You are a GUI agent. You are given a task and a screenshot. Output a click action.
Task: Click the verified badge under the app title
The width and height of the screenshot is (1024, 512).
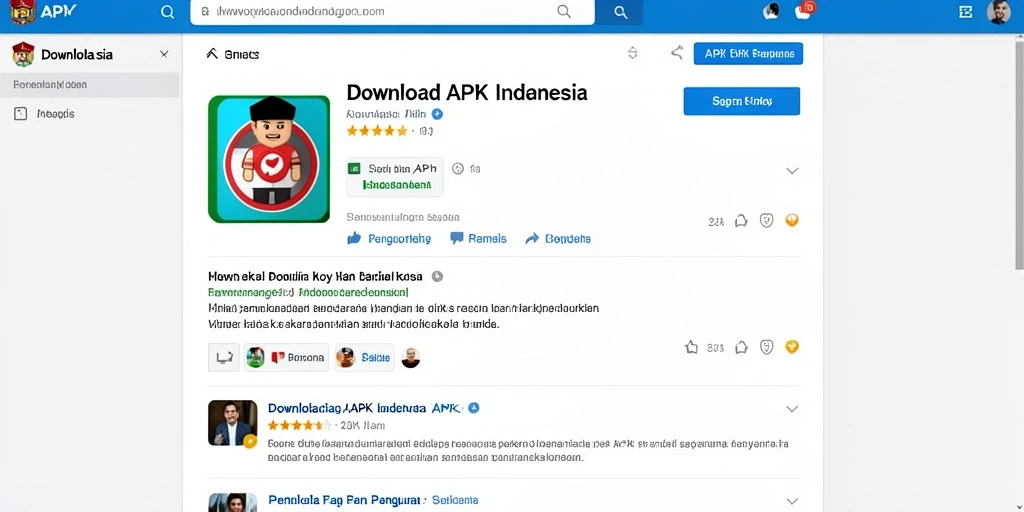(438, 114)
